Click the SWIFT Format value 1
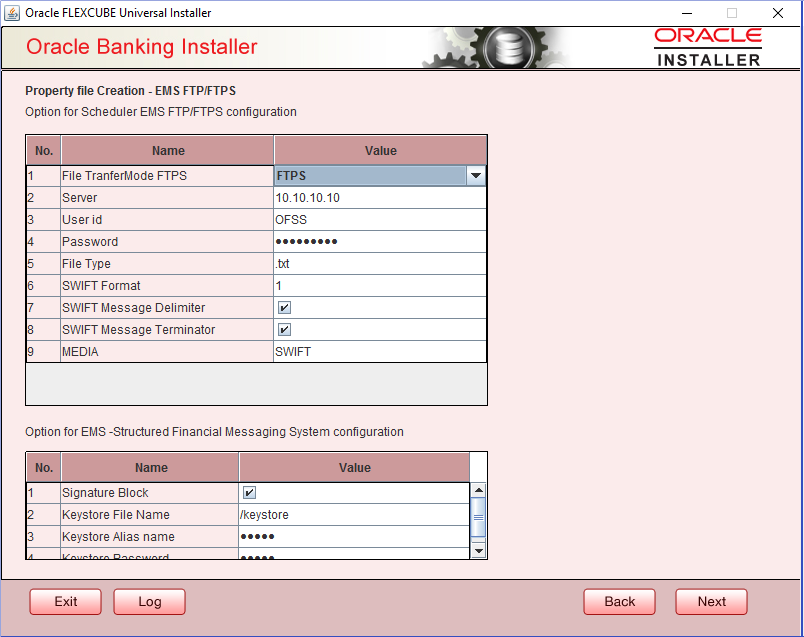804x637 pixels. (x=380, y=286)
